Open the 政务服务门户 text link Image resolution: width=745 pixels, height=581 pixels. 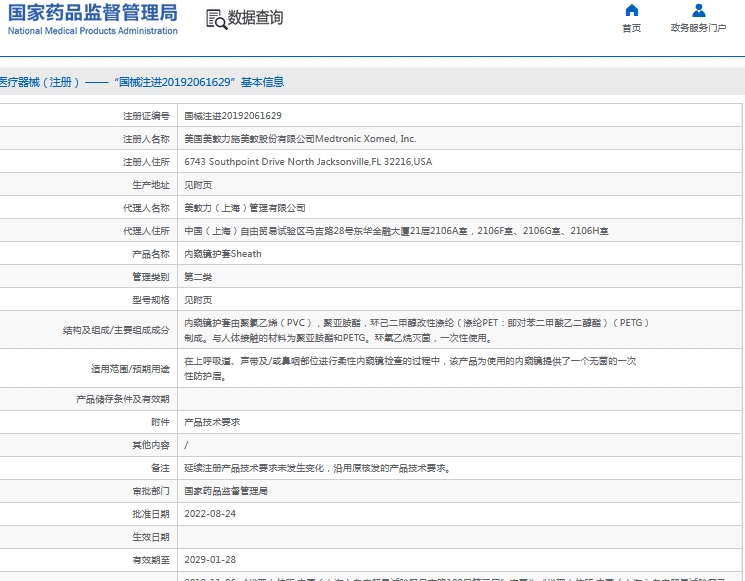point(698,29)
